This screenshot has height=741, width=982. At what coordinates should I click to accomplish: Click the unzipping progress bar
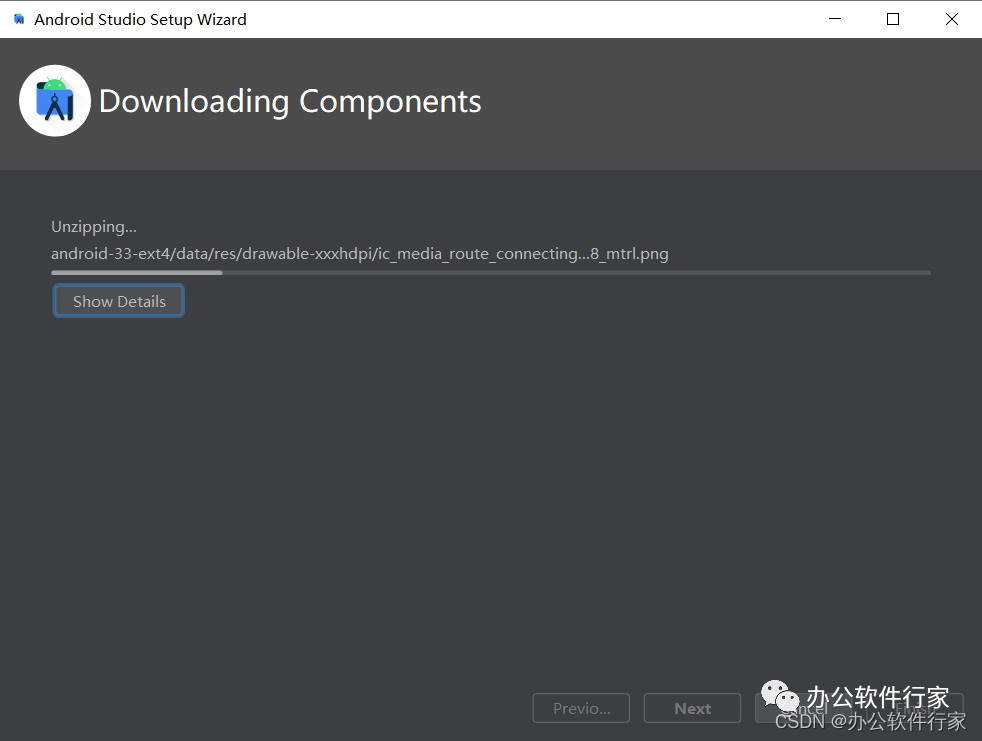click(491, 272)
